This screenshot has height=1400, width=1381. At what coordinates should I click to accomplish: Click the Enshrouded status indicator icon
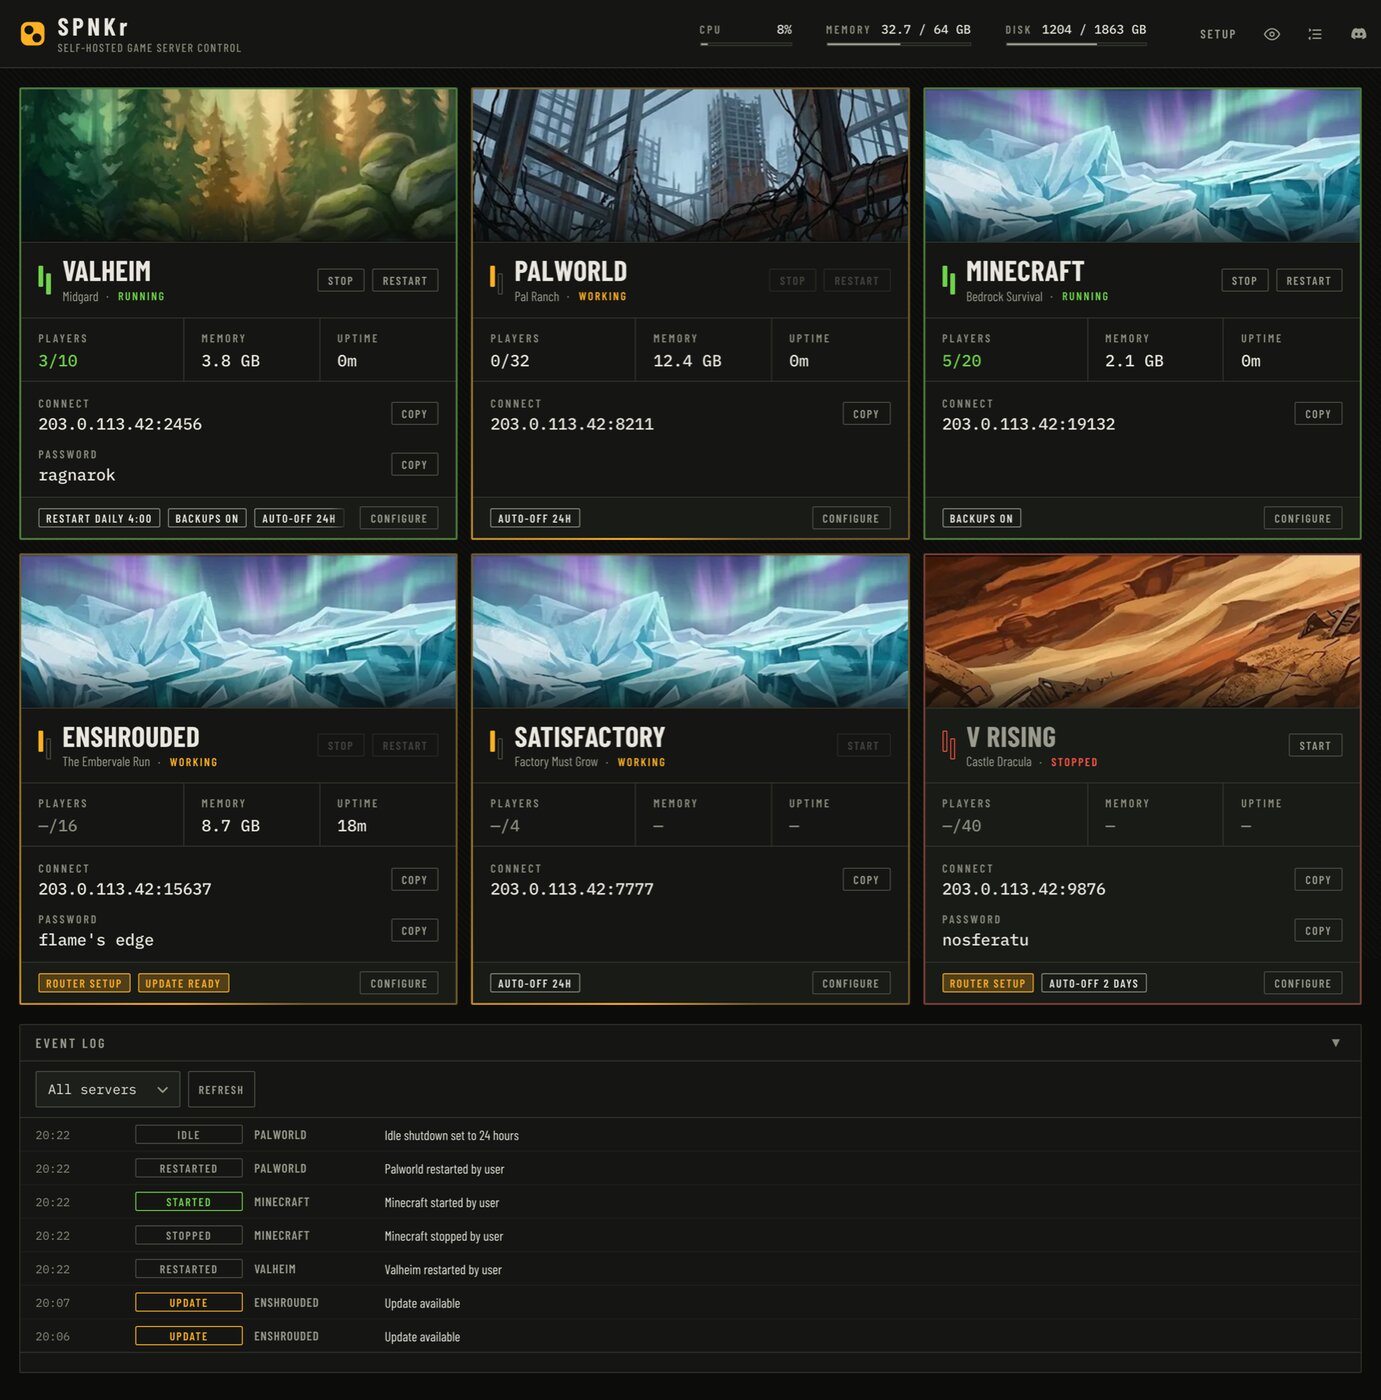(44, 744)
